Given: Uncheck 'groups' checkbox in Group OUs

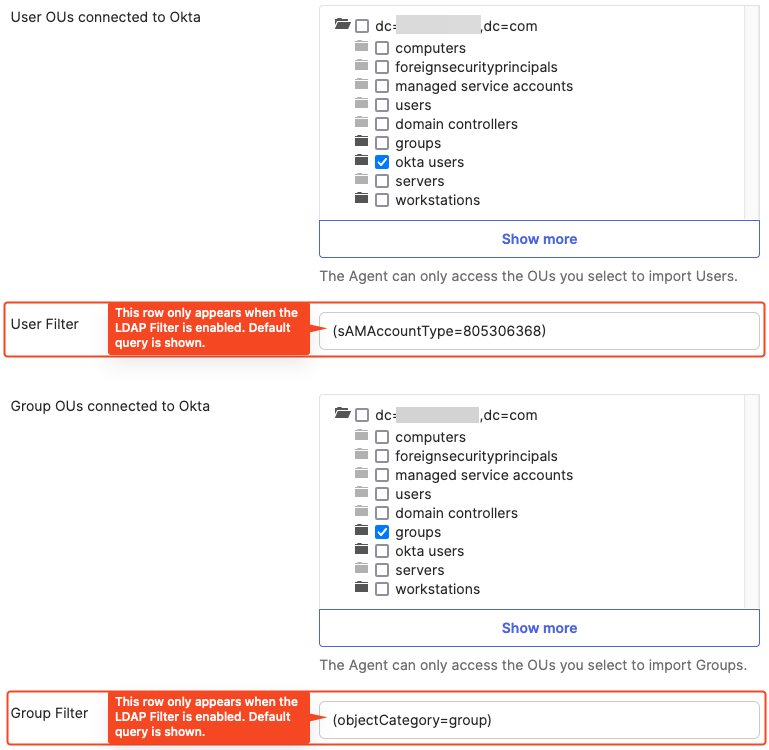Looking at the screenshot, I should pos(382,532).
